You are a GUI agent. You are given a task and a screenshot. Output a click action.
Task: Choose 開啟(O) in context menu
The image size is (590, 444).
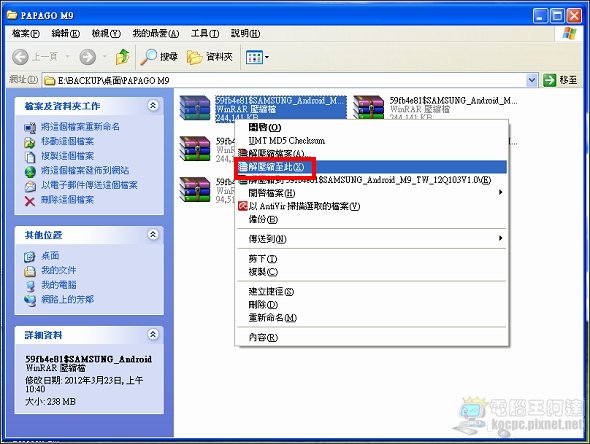click(371, 127)
